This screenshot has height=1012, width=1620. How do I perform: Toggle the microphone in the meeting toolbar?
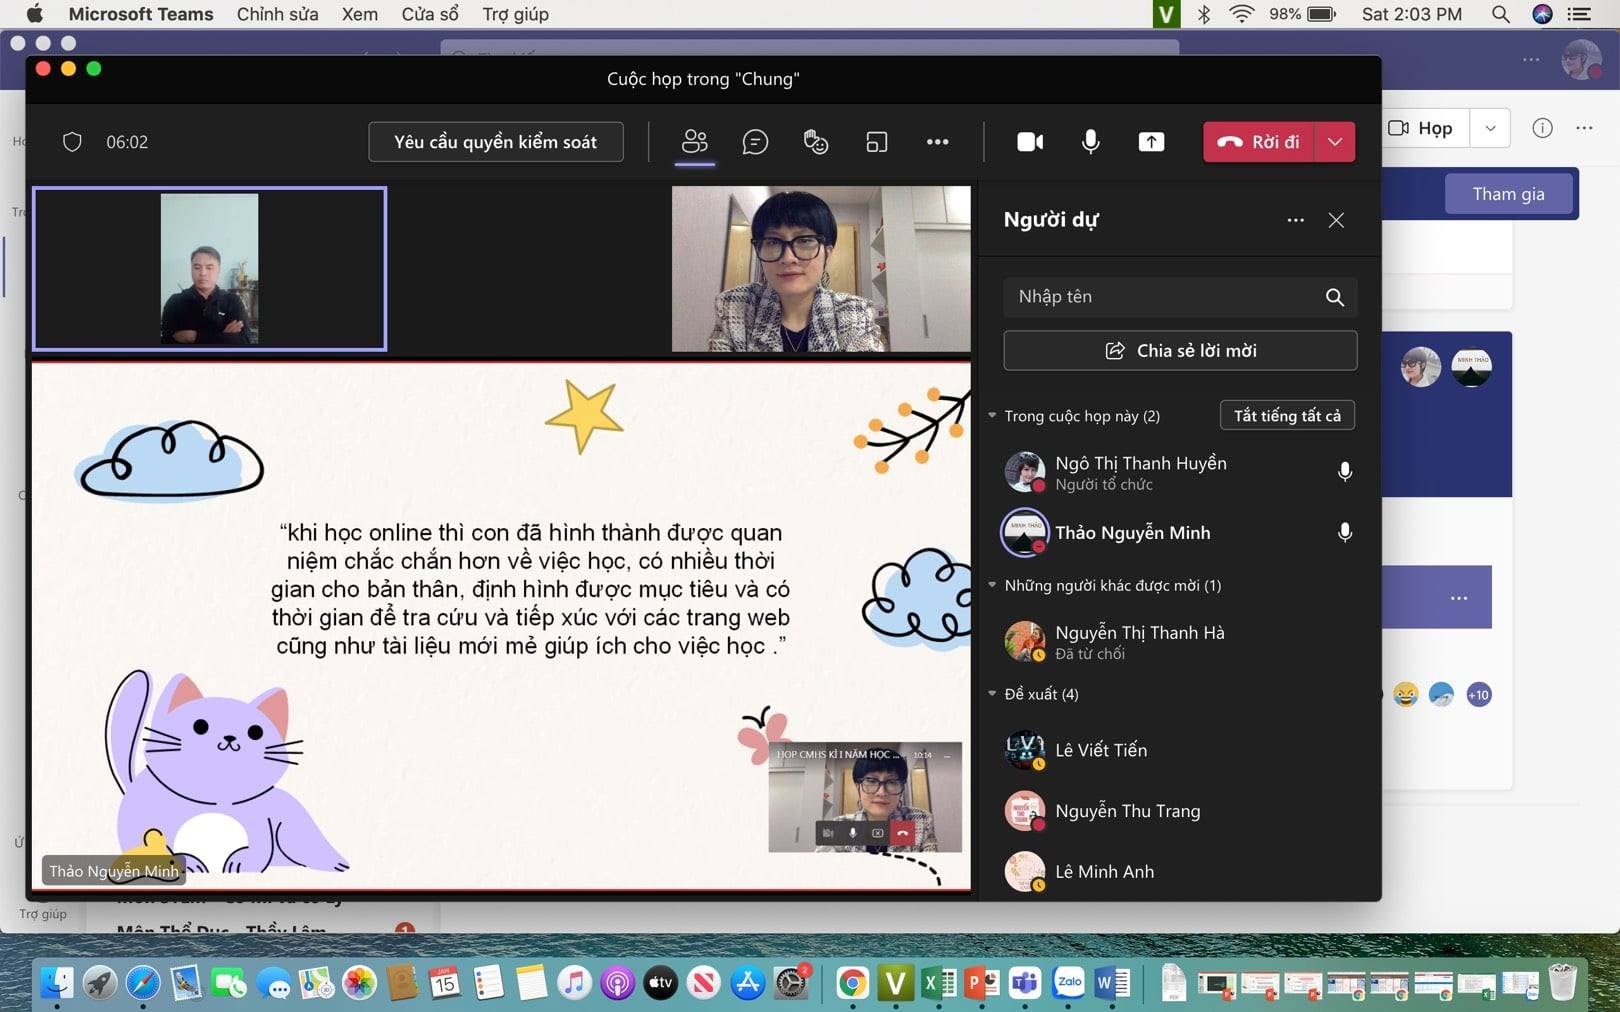[1091, 142]
